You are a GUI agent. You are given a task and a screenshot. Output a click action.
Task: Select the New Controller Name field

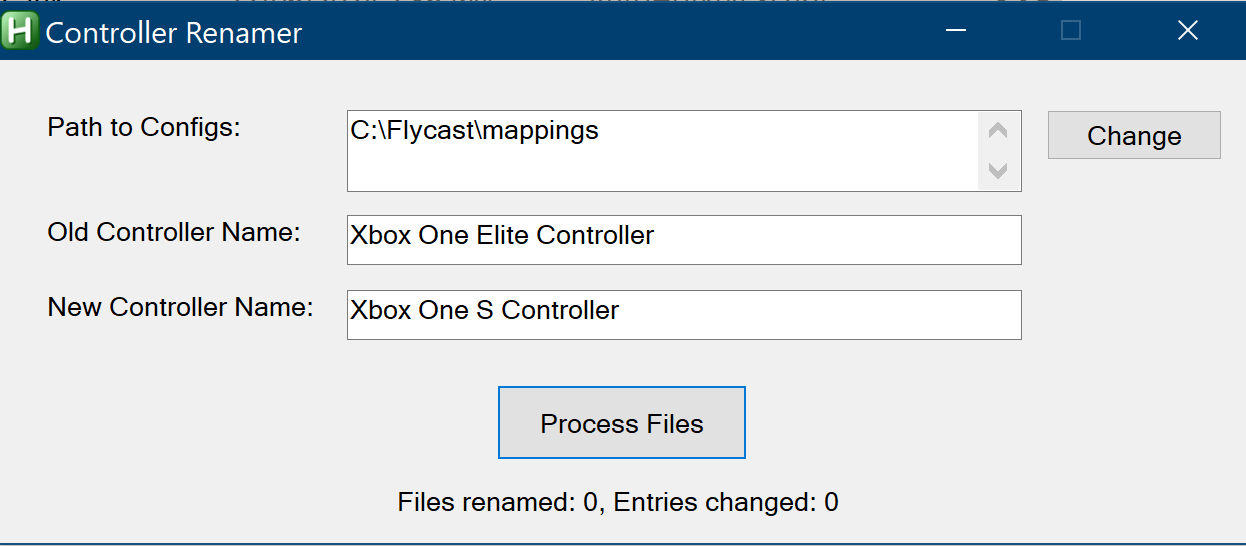pos(684,314)
